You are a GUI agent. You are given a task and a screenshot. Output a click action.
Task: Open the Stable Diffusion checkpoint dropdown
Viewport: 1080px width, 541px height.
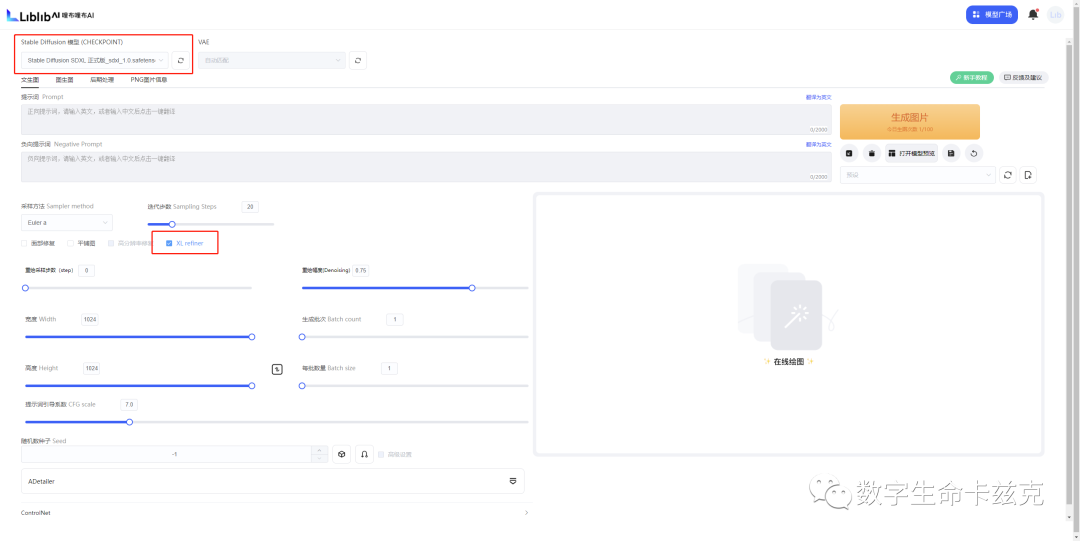click(x=94, y=61)
